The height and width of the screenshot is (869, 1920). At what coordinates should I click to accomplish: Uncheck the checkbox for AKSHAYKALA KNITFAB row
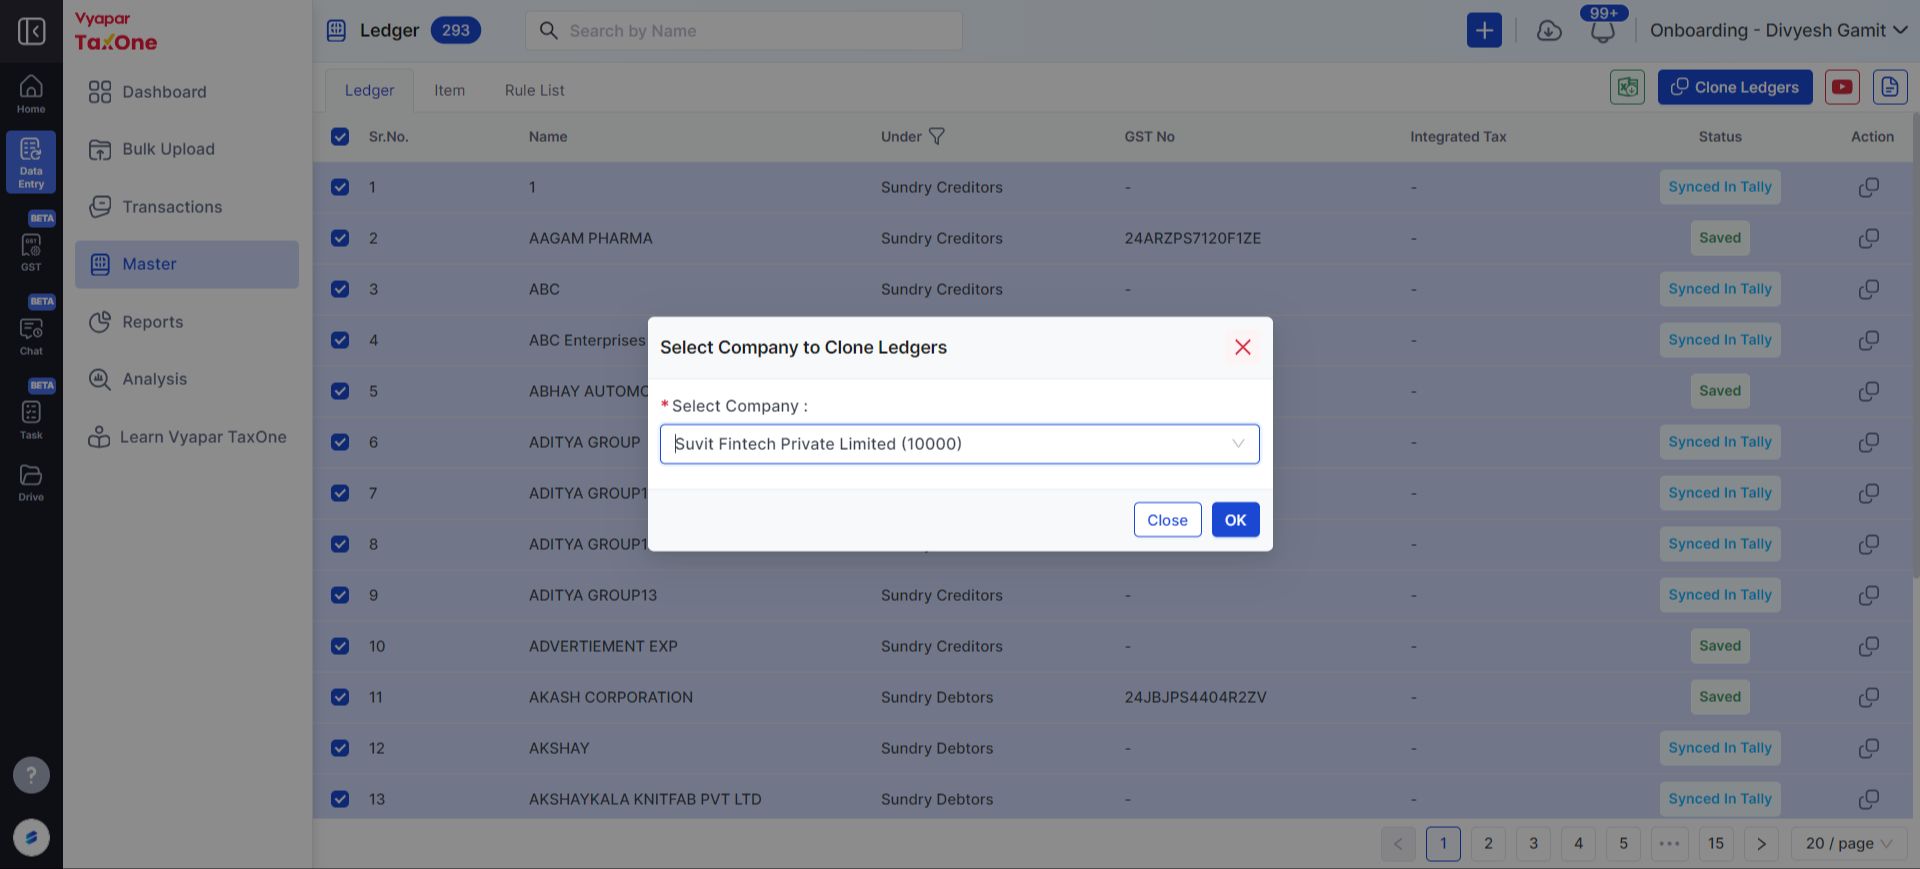click(340, 799)
